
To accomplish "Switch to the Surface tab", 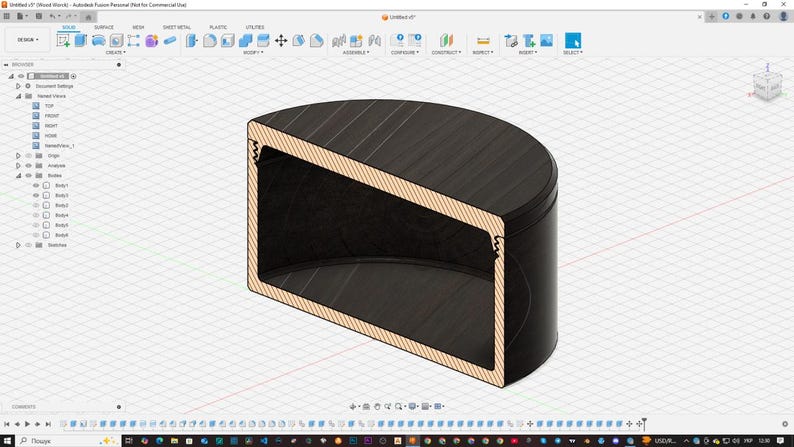I will tap(104, 27).
